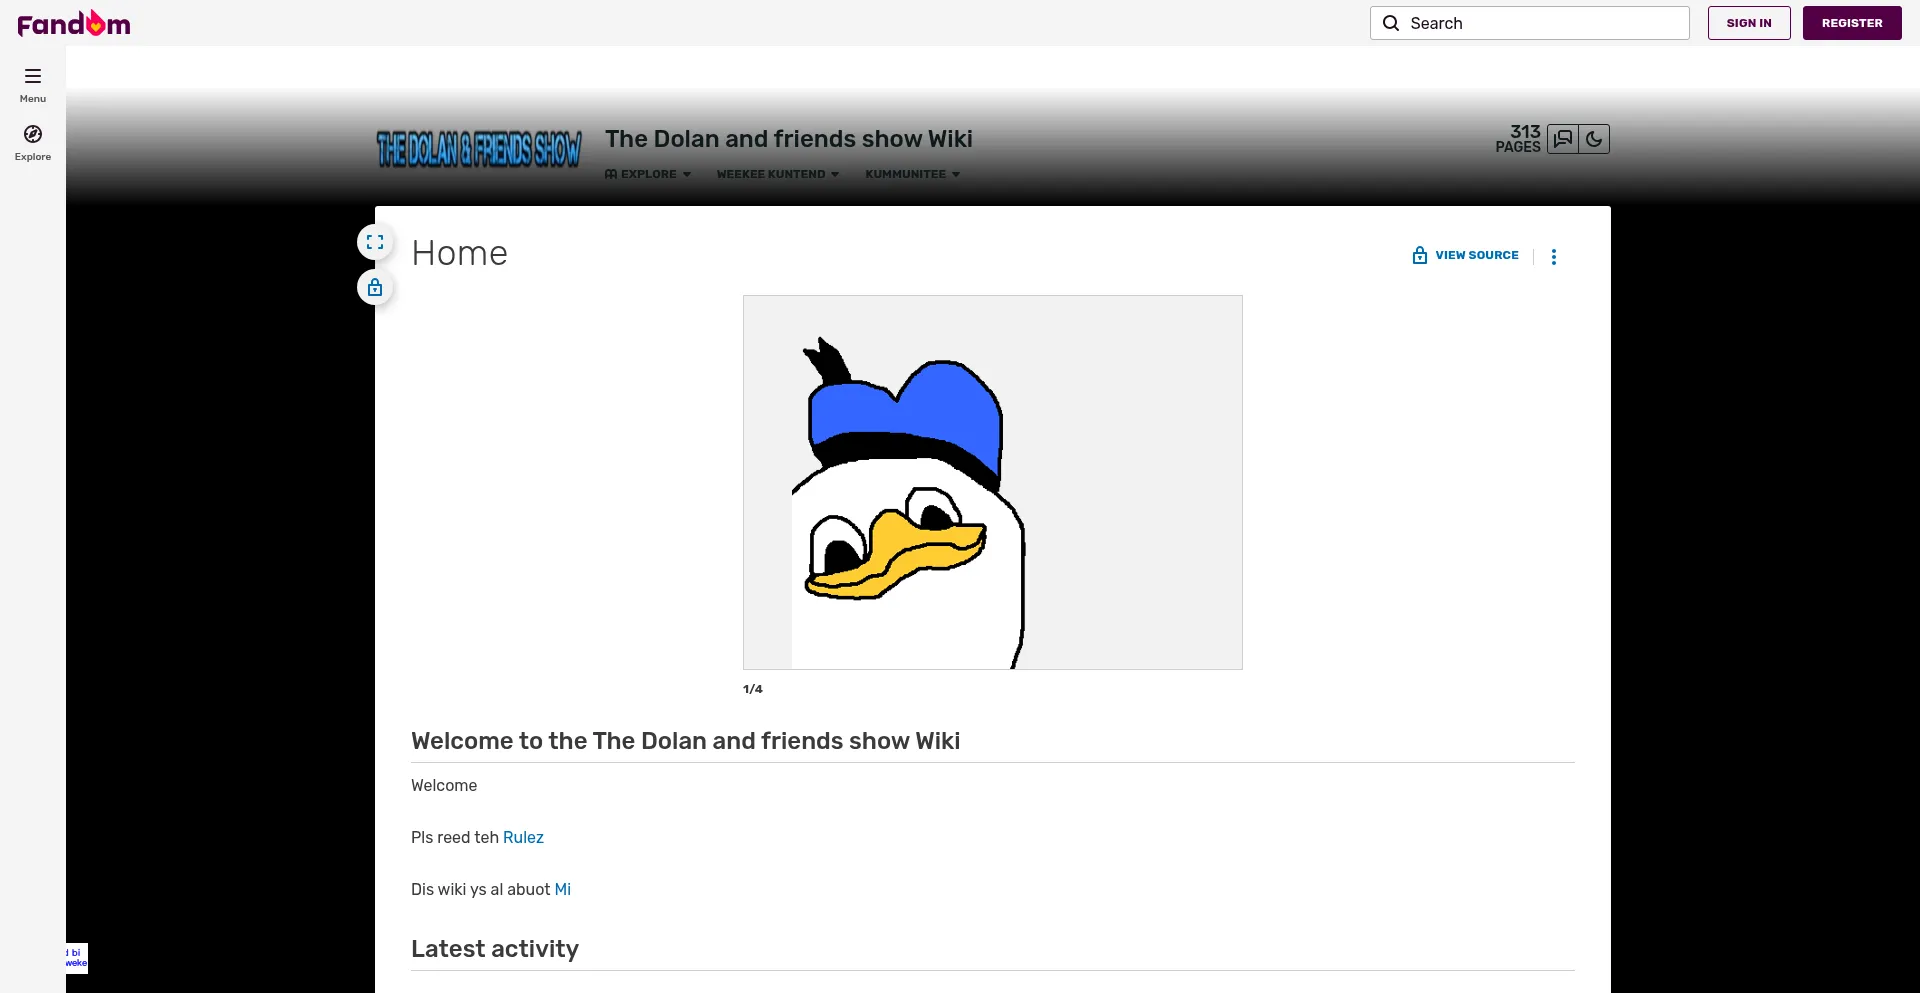This screenshot has width=1920, height=993.
Task: Click the Dolan duck slideshow image
Action: point(992,482)
